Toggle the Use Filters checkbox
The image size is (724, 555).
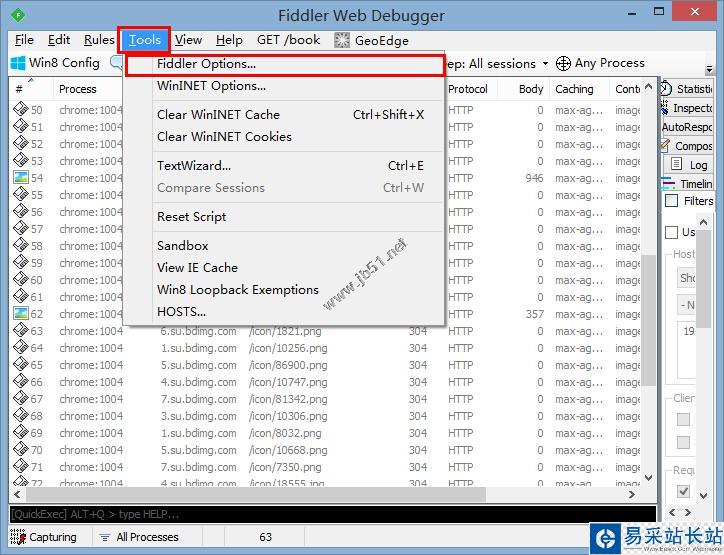pyautogui.click(x=671, y=232)
